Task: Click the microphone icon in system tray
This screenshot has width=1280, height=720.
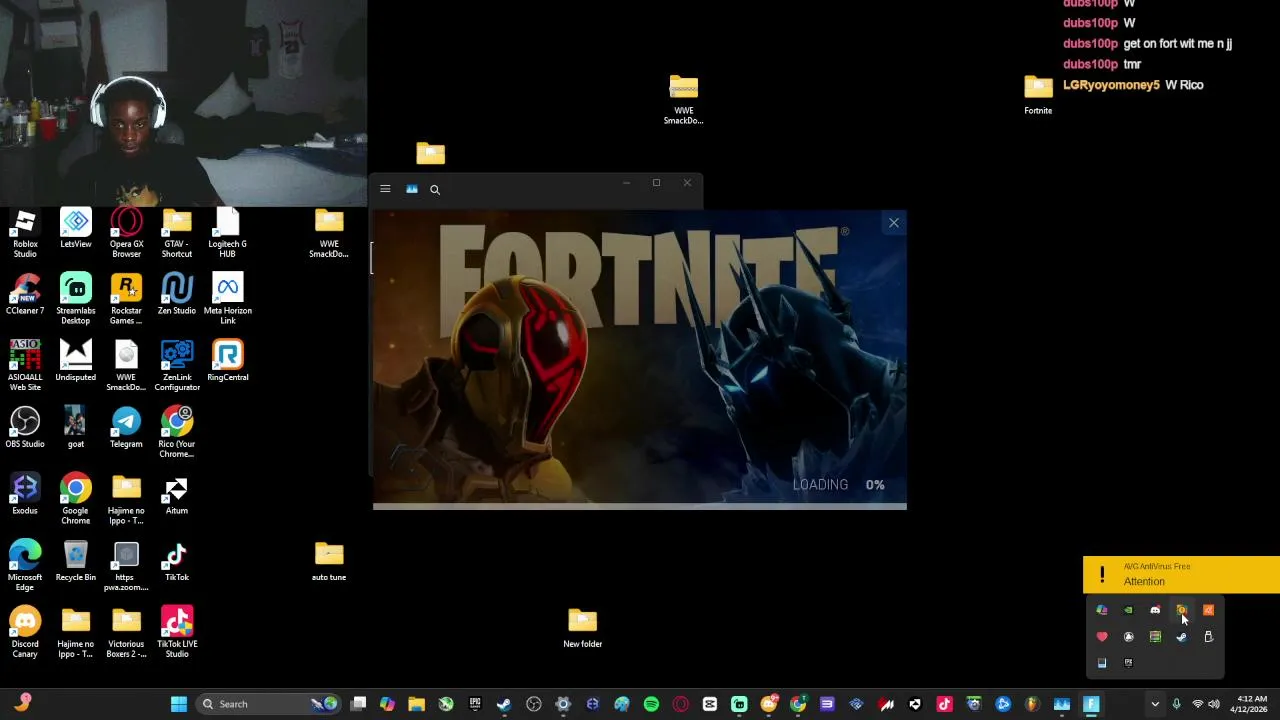Action: (x=1176, y=704)
